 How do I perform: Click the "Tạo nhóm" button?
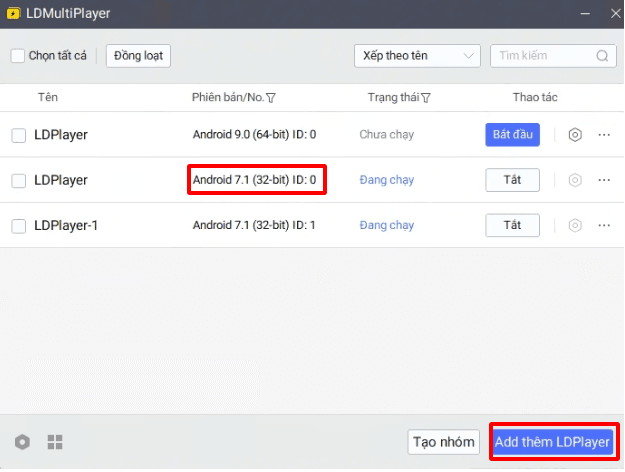(443, 442)
